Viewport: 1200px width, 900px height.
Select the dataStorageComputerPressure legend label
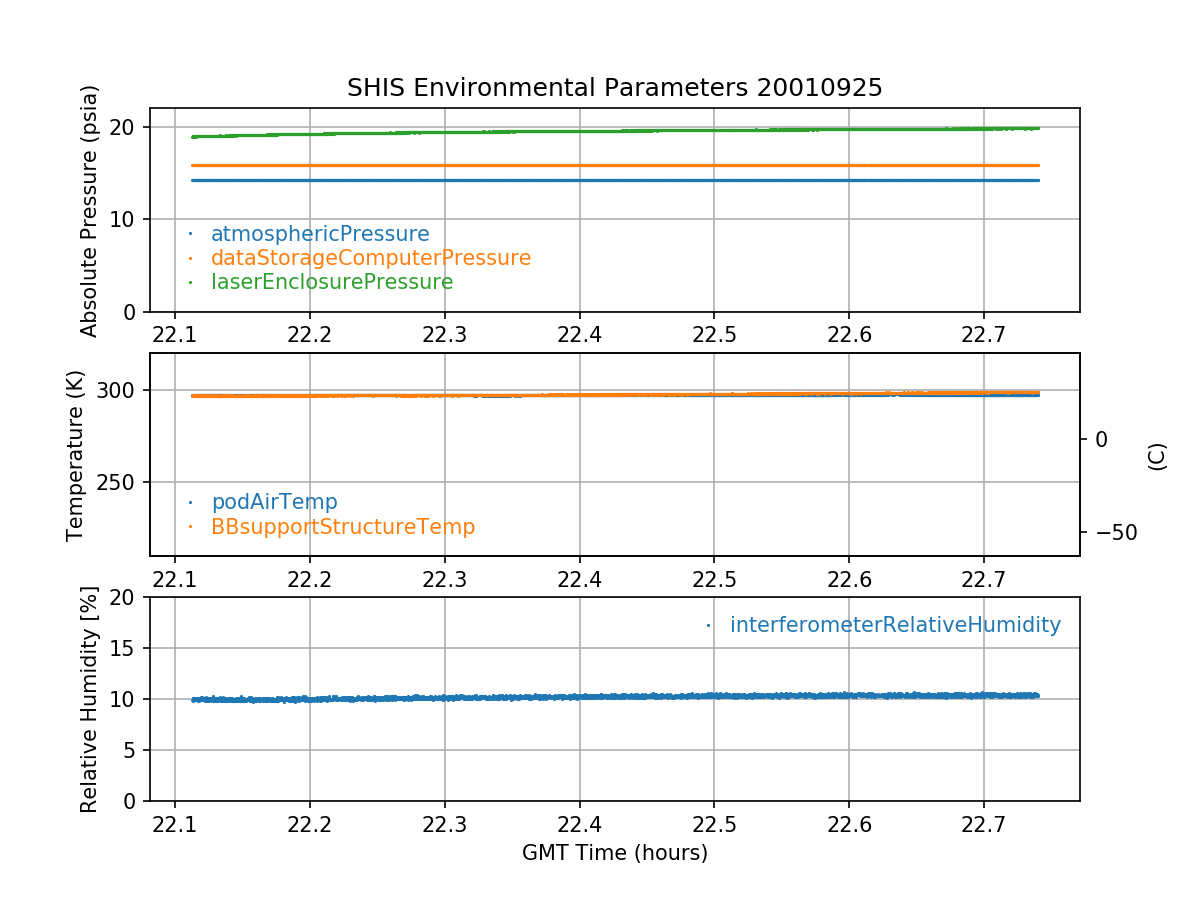coord(370,258)
